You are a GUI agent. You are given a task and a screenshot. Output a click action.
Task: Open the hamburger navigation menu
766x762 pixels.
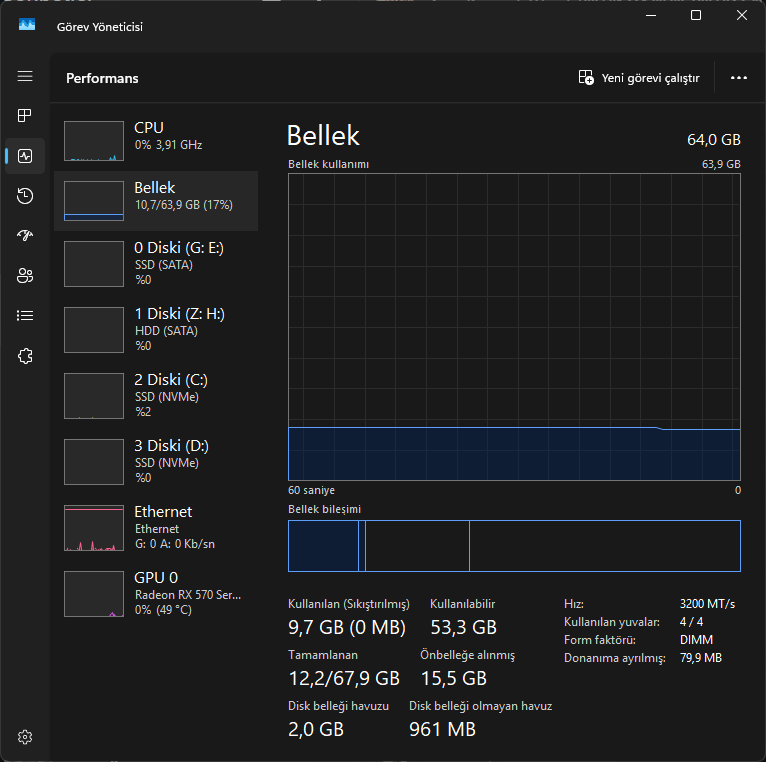[x=25, y=77]
